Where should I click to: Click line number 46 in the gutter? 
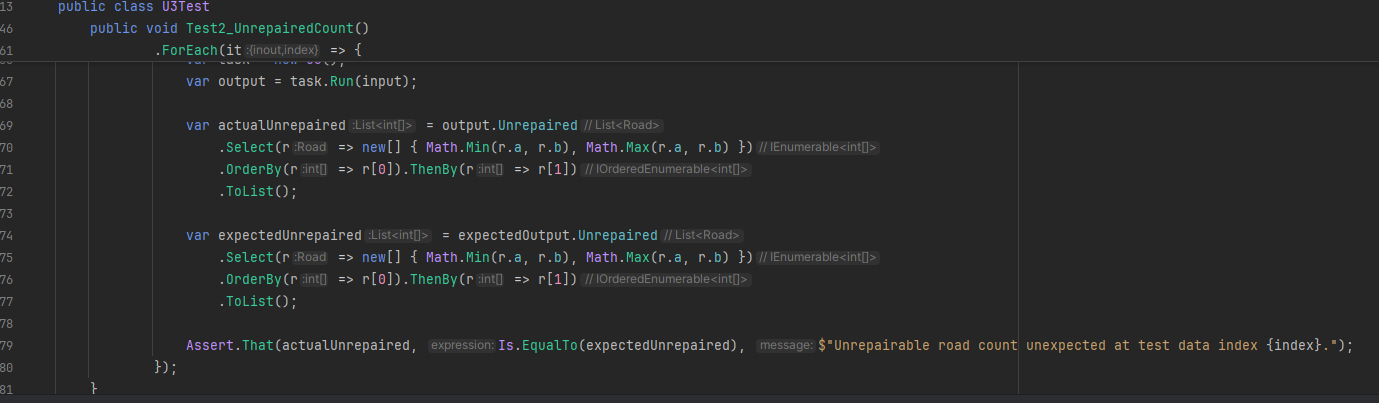coord(7,28)
